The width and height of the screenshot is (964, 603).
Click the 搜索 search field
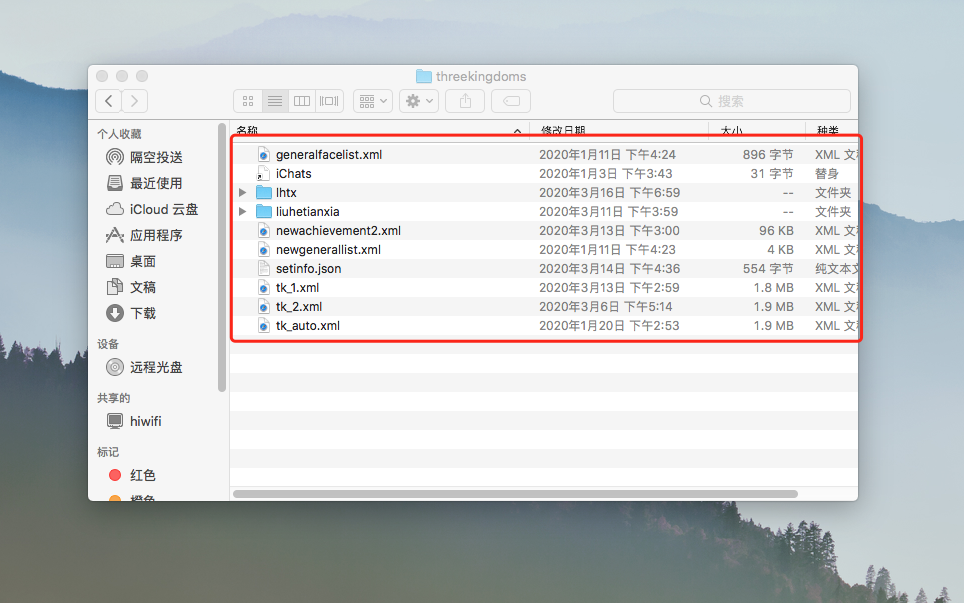click(732, 101)
